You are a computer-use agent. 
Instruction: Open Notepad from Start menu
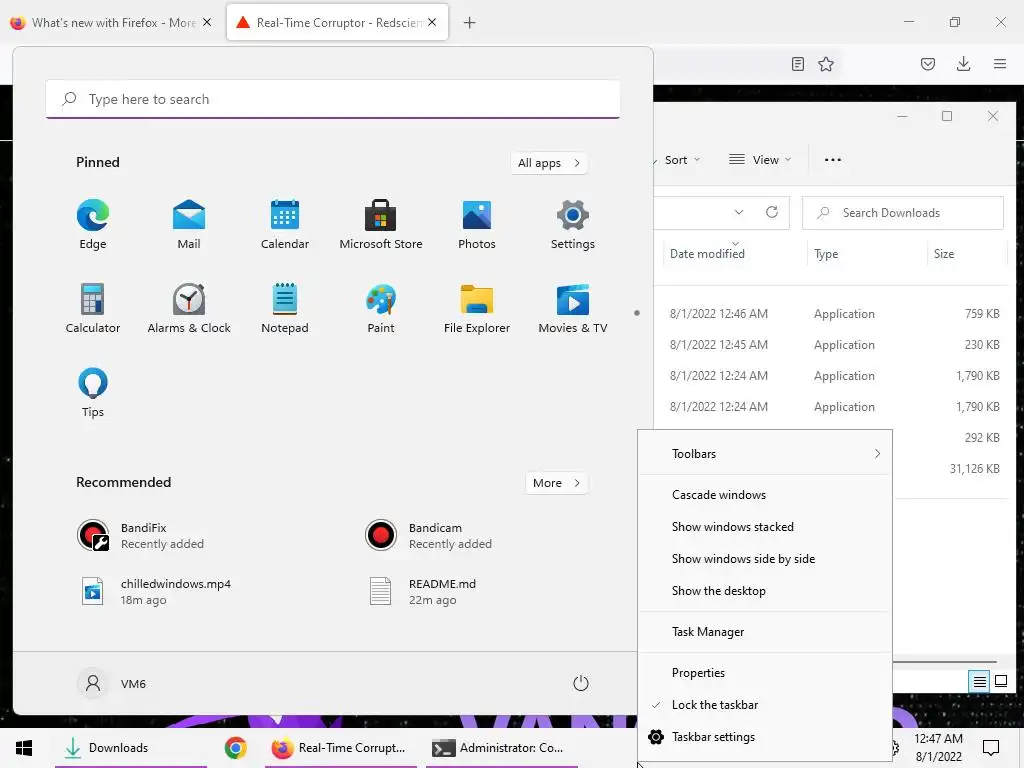tap(285, 308)
